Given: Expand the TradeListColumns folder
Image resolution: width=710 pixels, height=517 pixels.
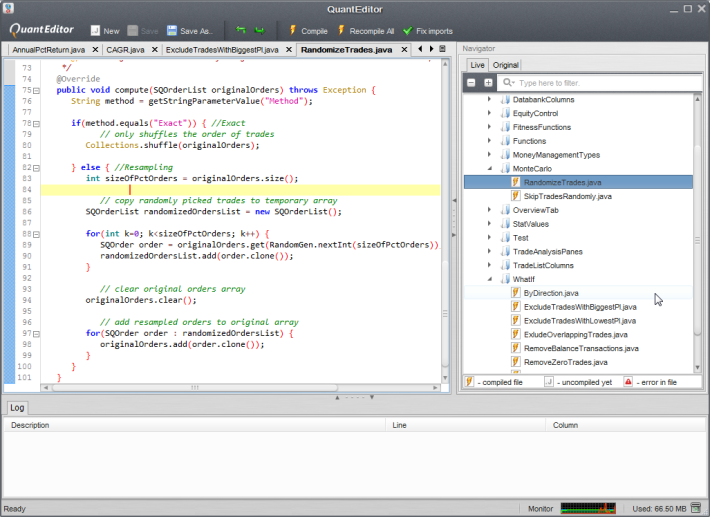Looking at the screenshot, I should 489,265.
